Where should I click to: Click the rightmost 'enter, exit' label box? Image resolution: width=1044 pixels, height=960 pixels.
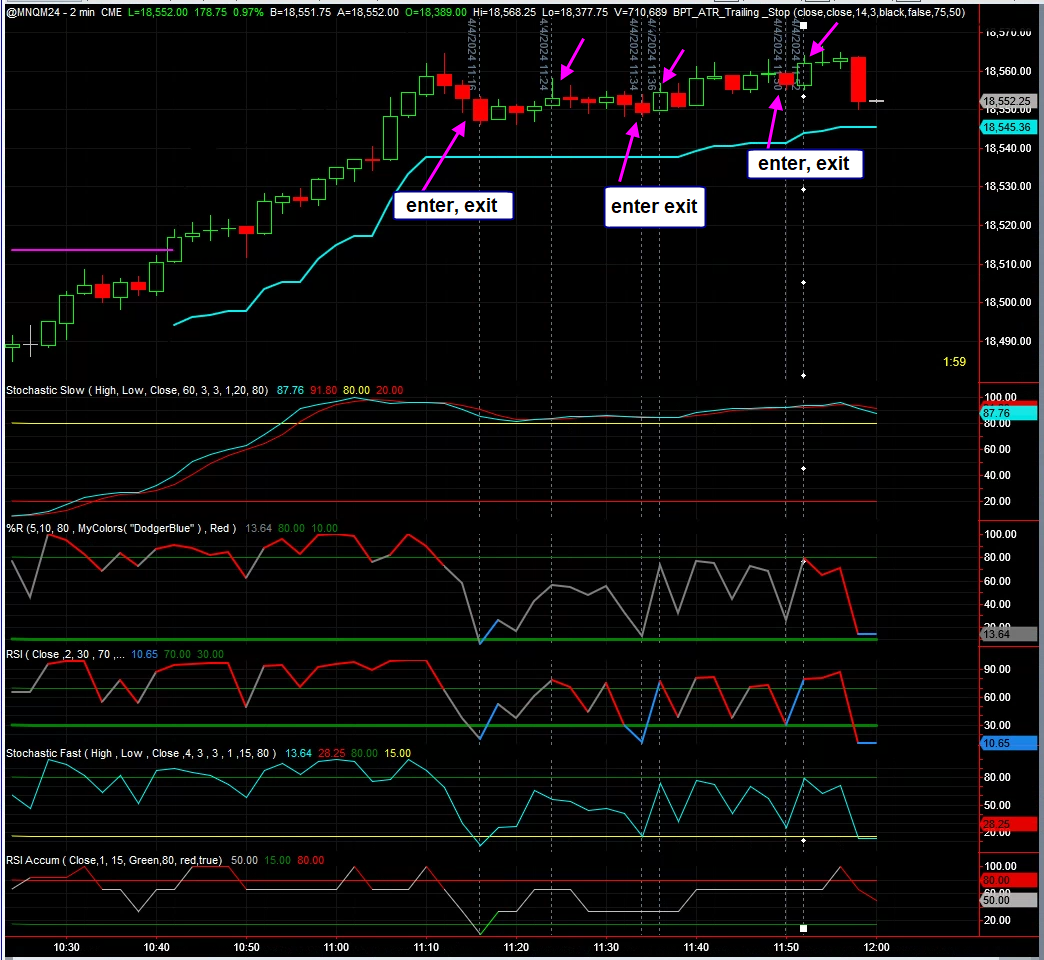(804, 163)
